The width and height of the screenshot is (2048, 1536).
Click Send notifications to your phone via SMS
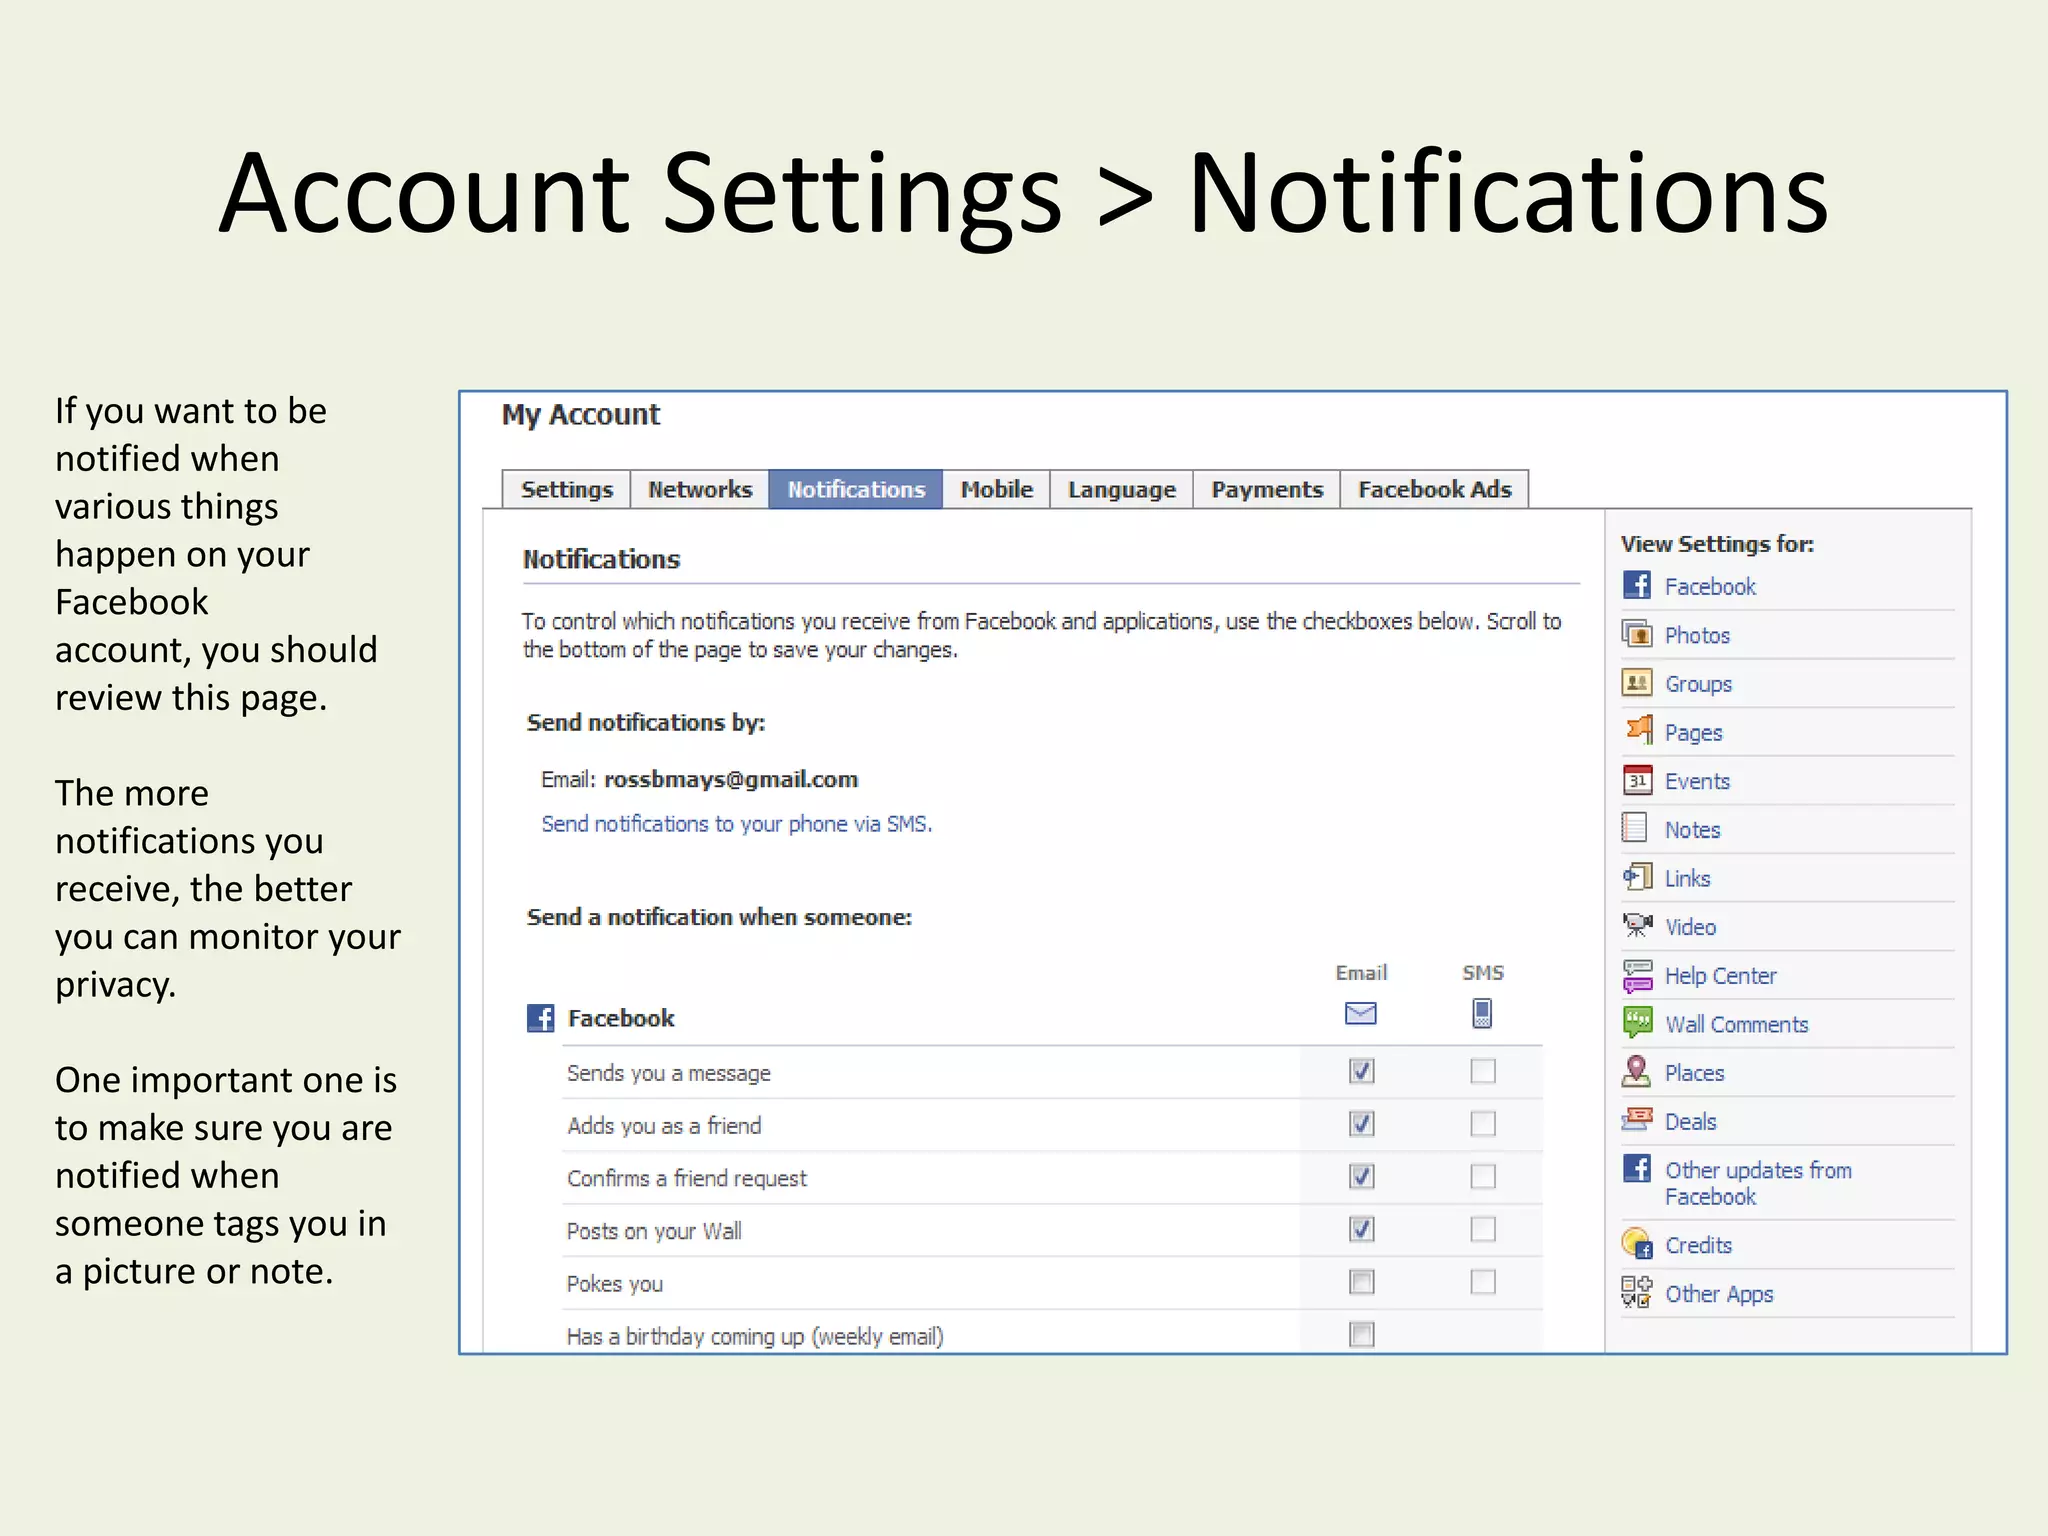(736, 824)
